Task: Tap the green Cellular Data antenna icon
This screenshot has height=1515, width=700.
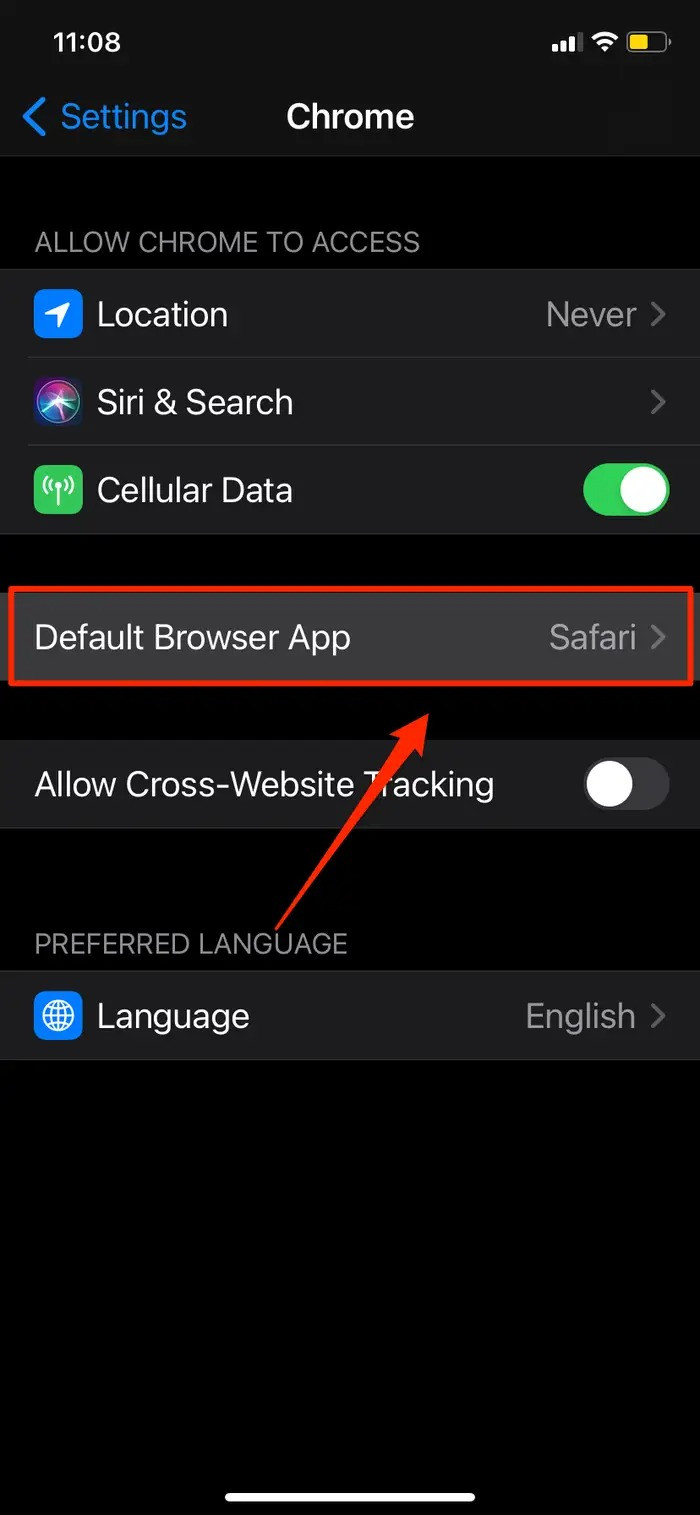Action: click(58, 490)
